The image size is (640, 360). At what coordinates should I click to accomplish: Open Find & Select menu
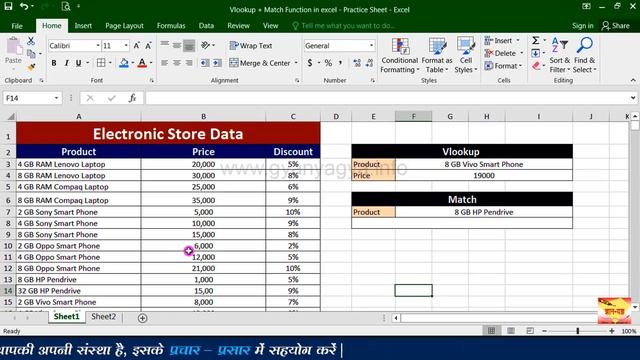pos(584,55)
